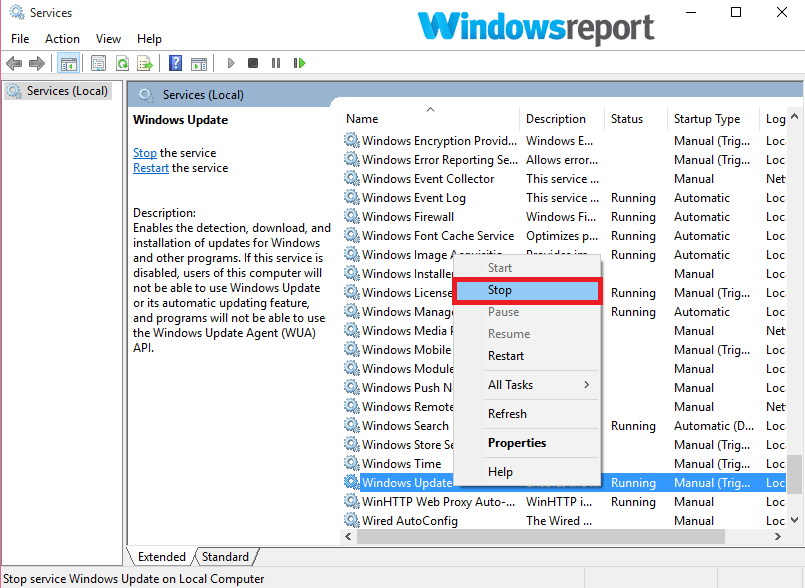Sort by the Description column header

click(562, 119)
